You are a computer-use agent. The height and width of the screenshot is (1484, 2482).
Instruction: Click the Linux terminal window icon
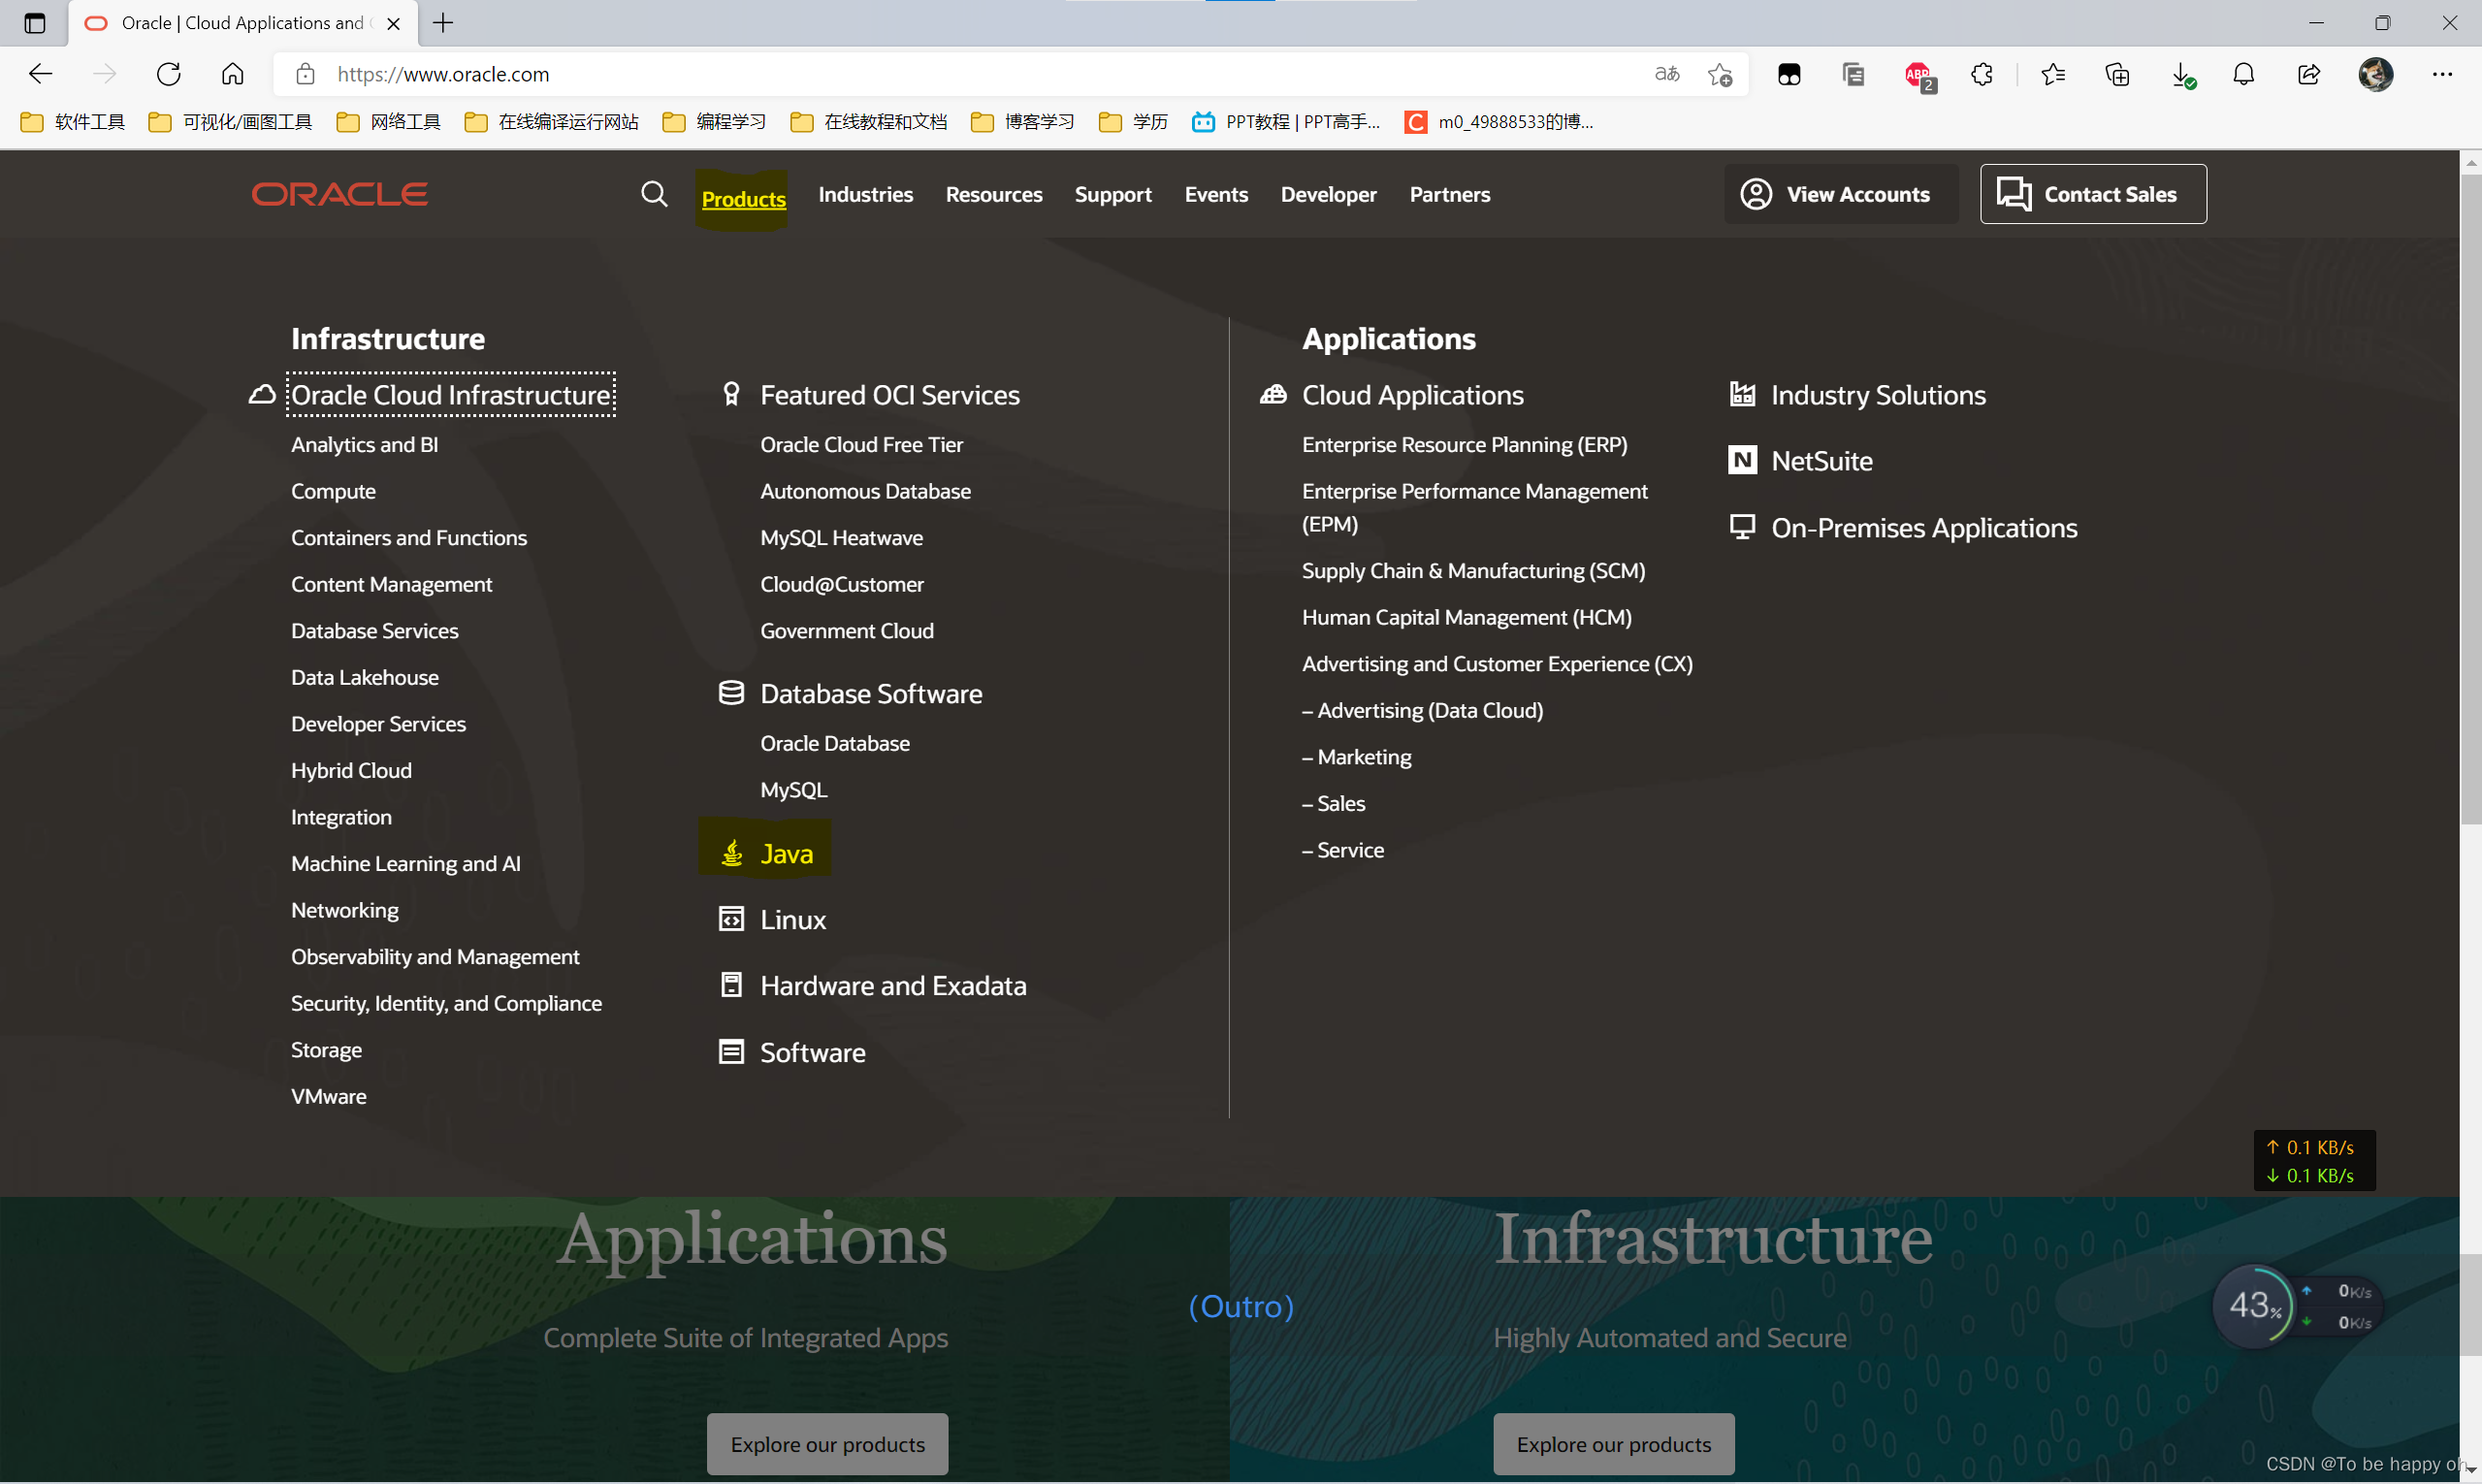[x=732, y=919]
